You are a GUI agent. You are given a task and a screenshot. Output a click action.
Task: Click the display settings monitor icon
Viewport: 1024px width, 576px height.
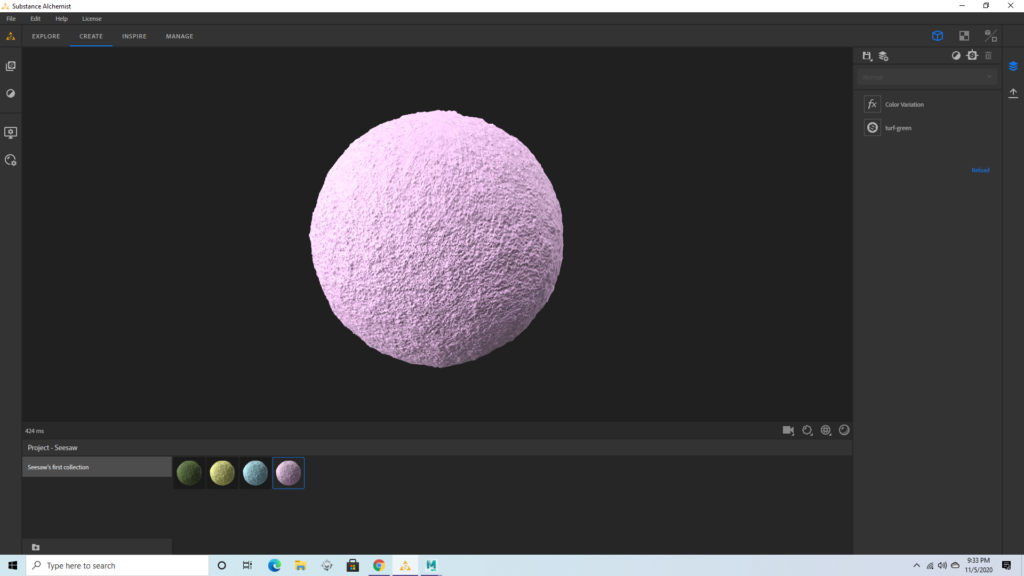(11, 132)
